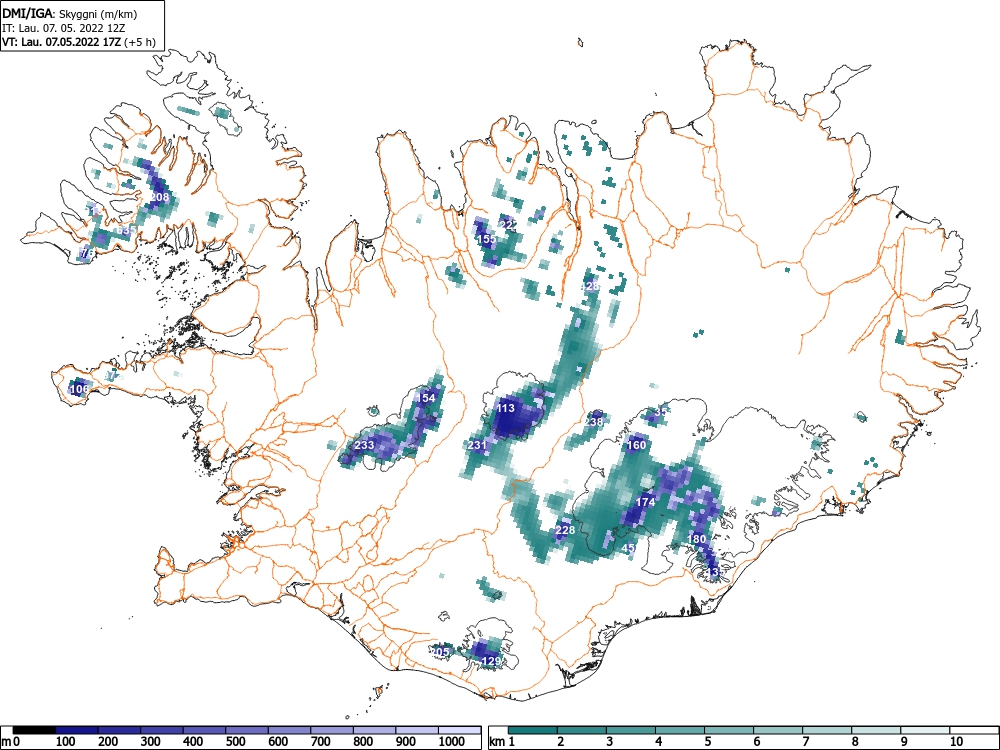Select the '10' km legend label
The height and width of the screenshot is (750, 1000).
956,742
